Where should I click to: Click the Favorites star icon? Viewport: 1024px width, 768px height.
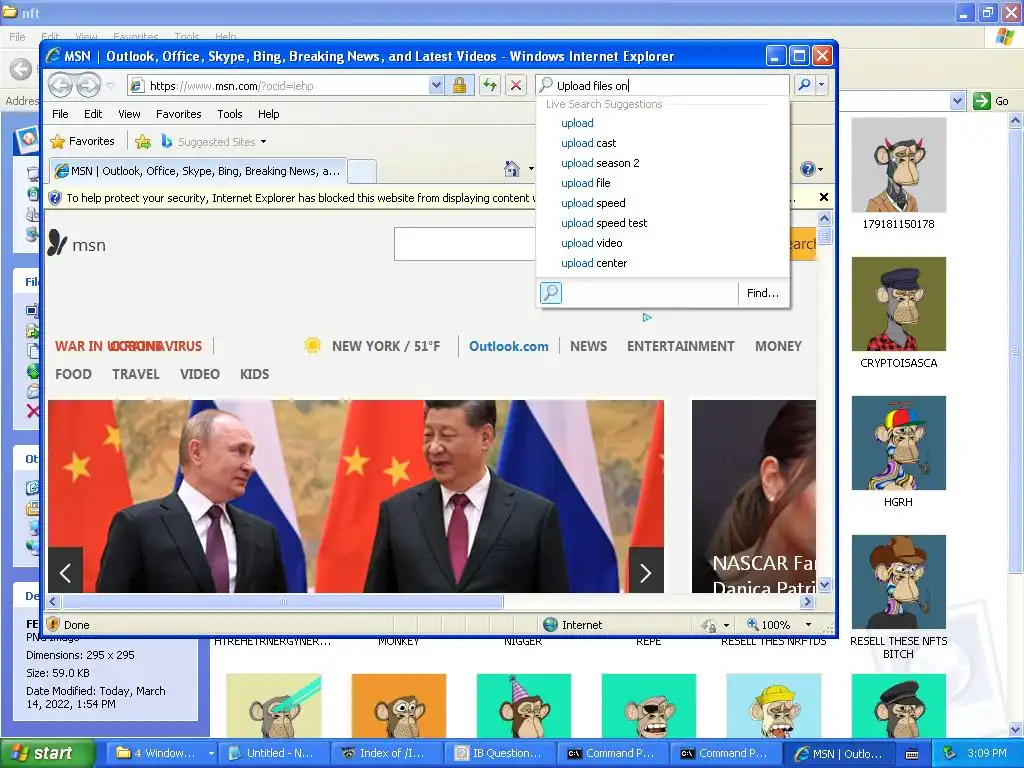57,142
